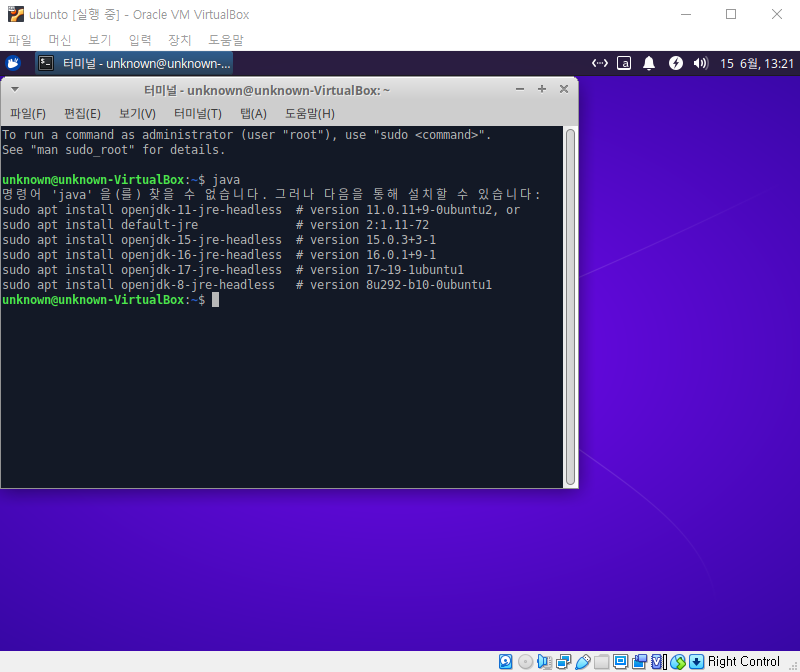
Task: Open the terminal window menu arrow
Action: click(15, 90)
